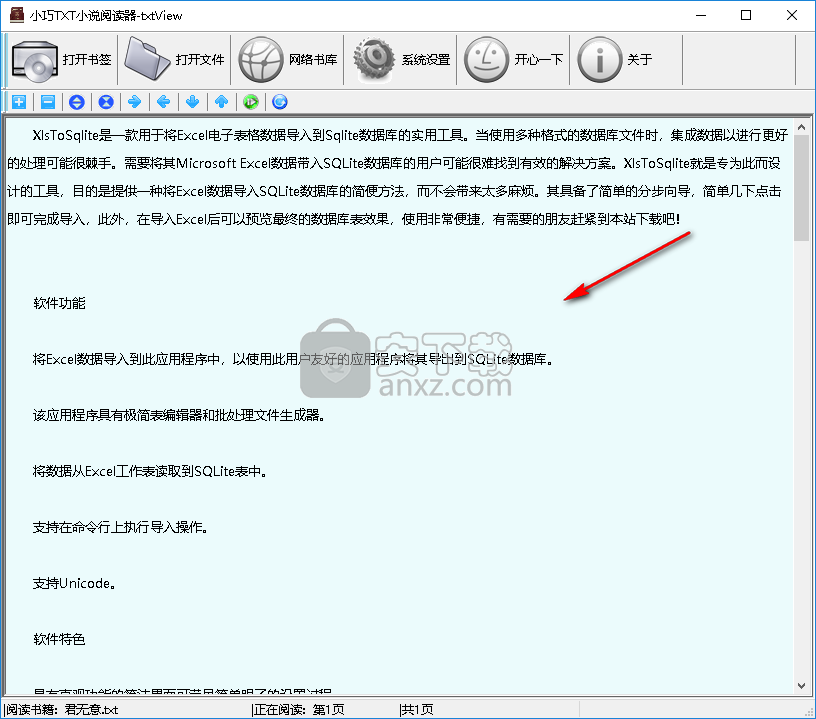The image size is (816, 719).
Task: Open the 打开书签 bookmark button
Action: tap(62, 60)
